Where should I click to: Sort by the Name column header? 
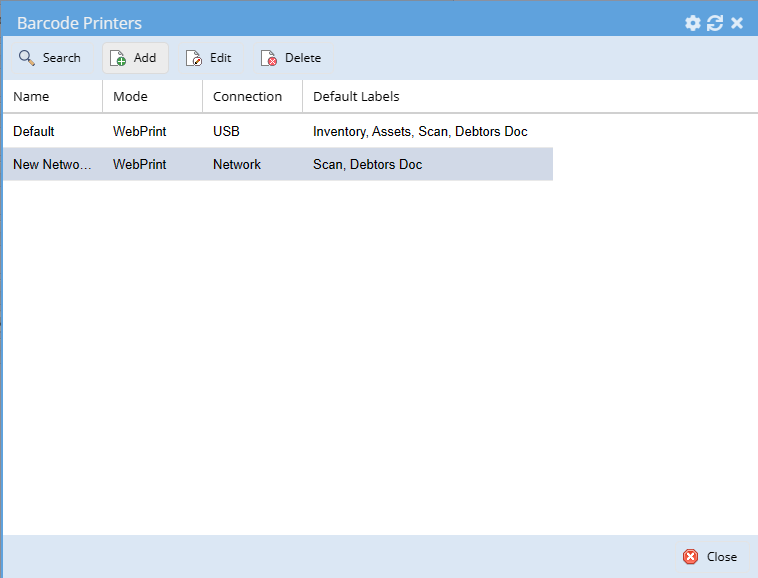(32, 97)
